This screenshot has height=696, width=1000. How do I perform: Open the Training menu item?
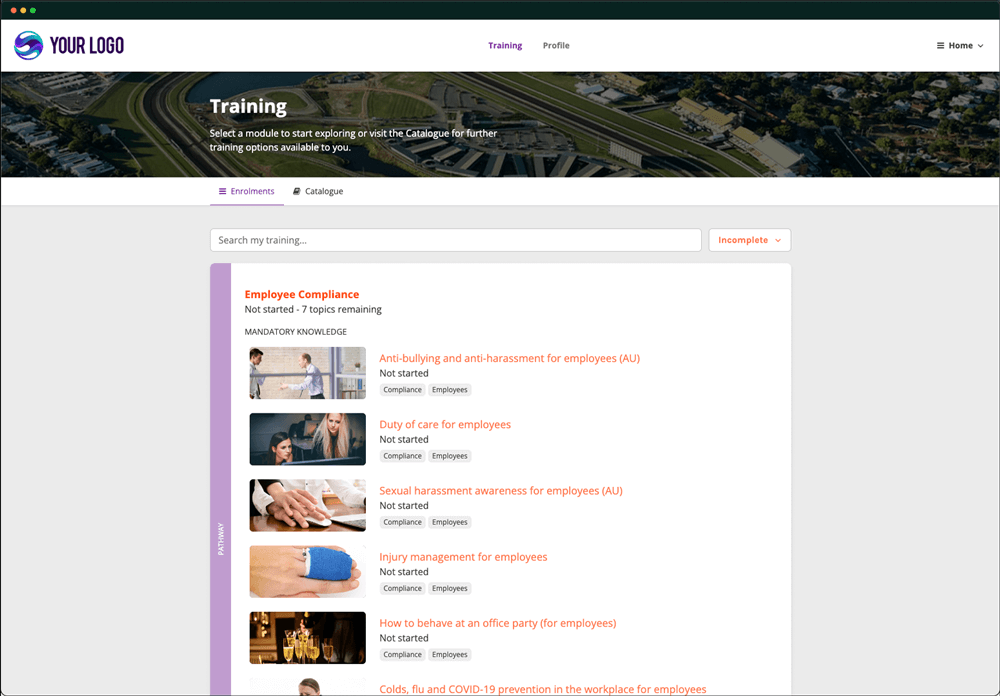[505, 45]
